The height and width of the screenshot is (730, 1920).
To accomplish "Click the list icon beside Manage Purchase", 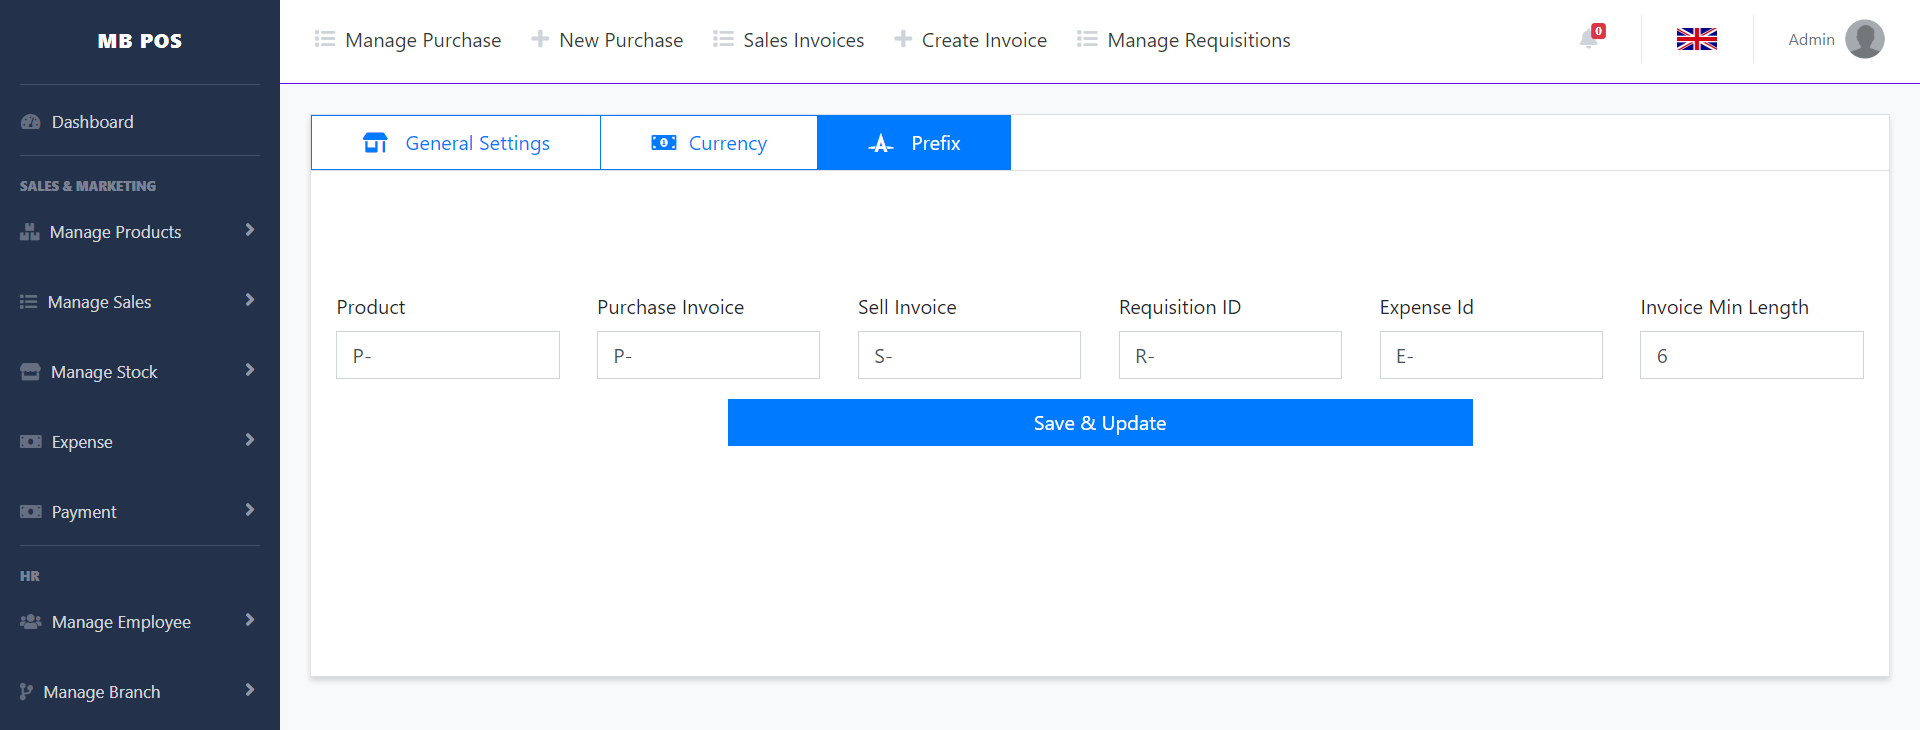I will [325, 39].
